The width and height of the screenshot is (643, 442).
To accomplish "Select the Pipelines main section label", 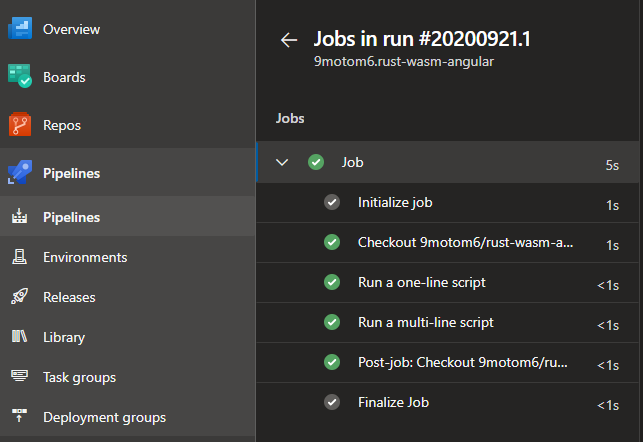I will coord(71,173).
